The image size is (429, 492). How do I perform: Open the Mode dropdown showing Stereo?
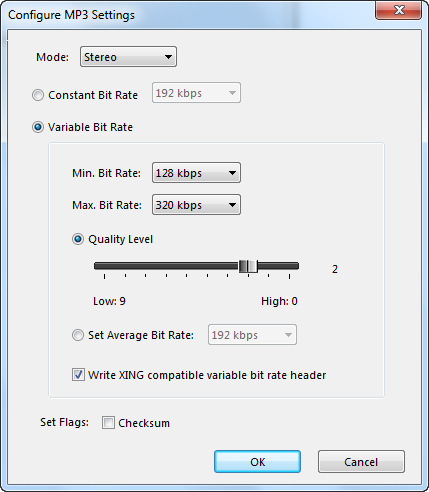(128, 57)
